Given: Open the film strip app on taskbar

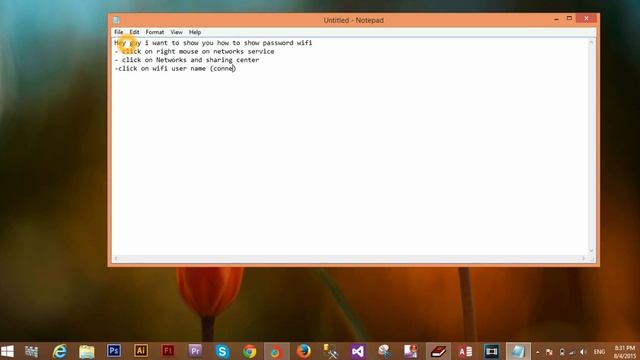Looking at the screenshot, I should (x=491, y=351).
